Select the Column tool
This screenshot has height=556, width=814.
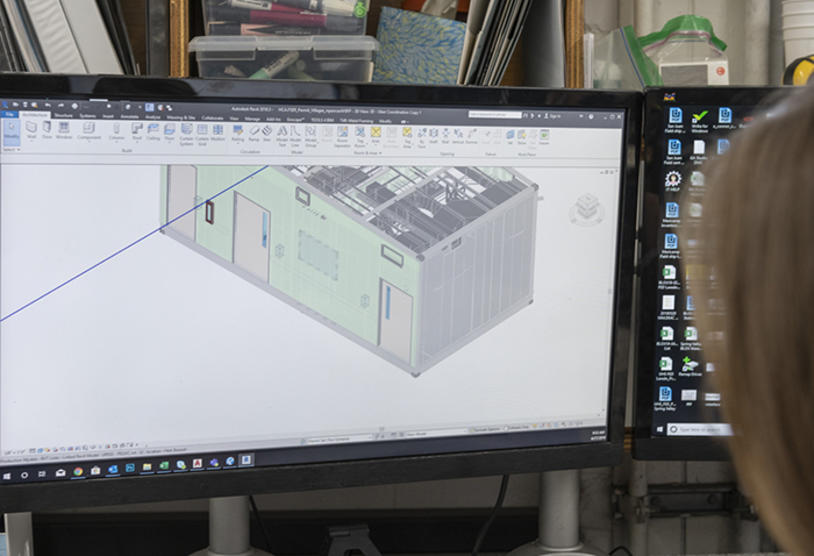click(x=116, y=132)
